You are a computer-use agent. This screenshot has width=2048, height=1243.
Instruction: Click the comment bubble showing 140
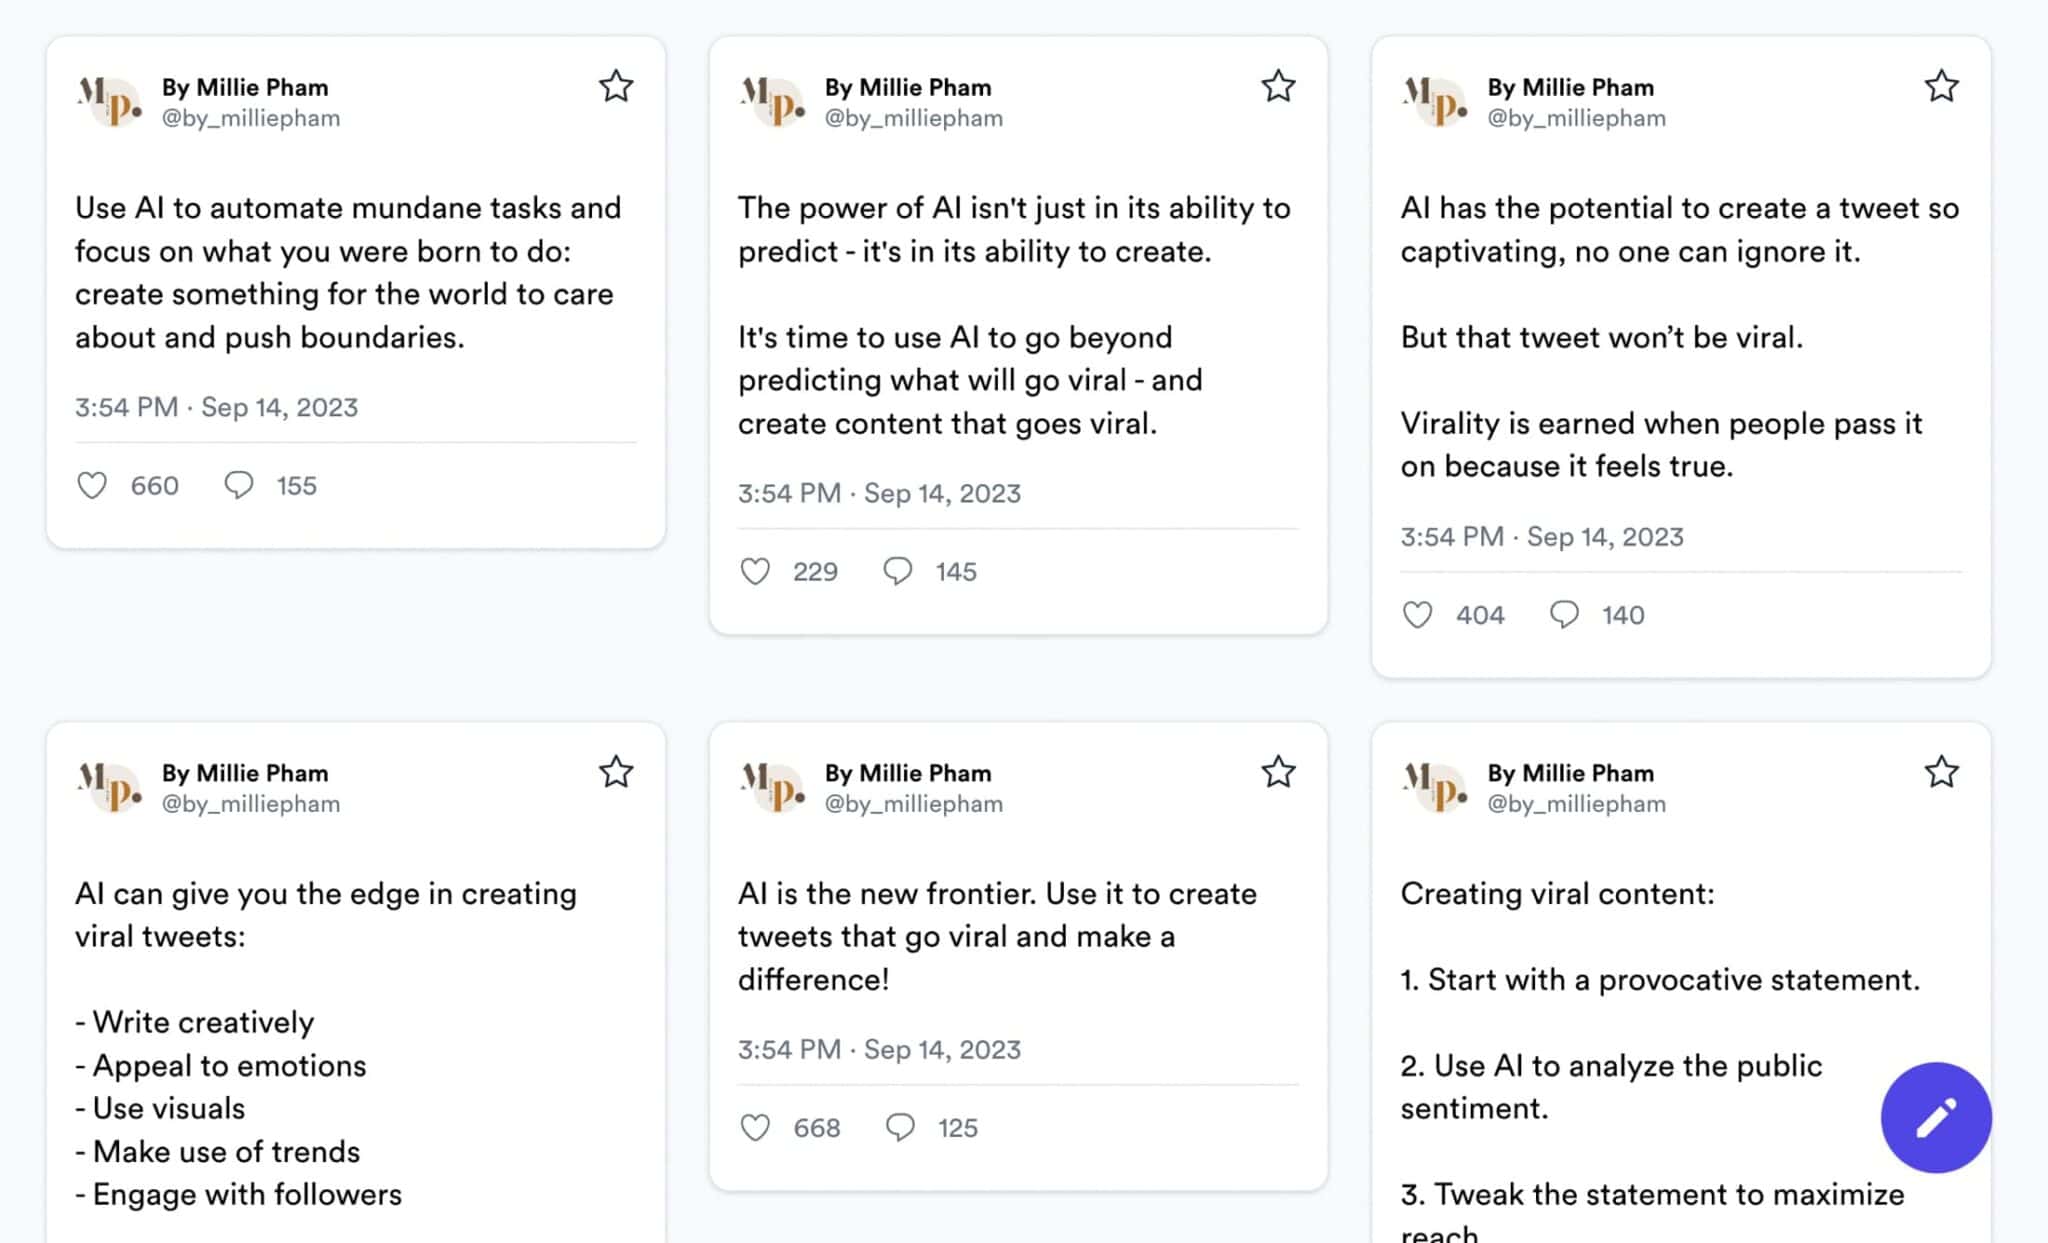(x=1564, y=614)
